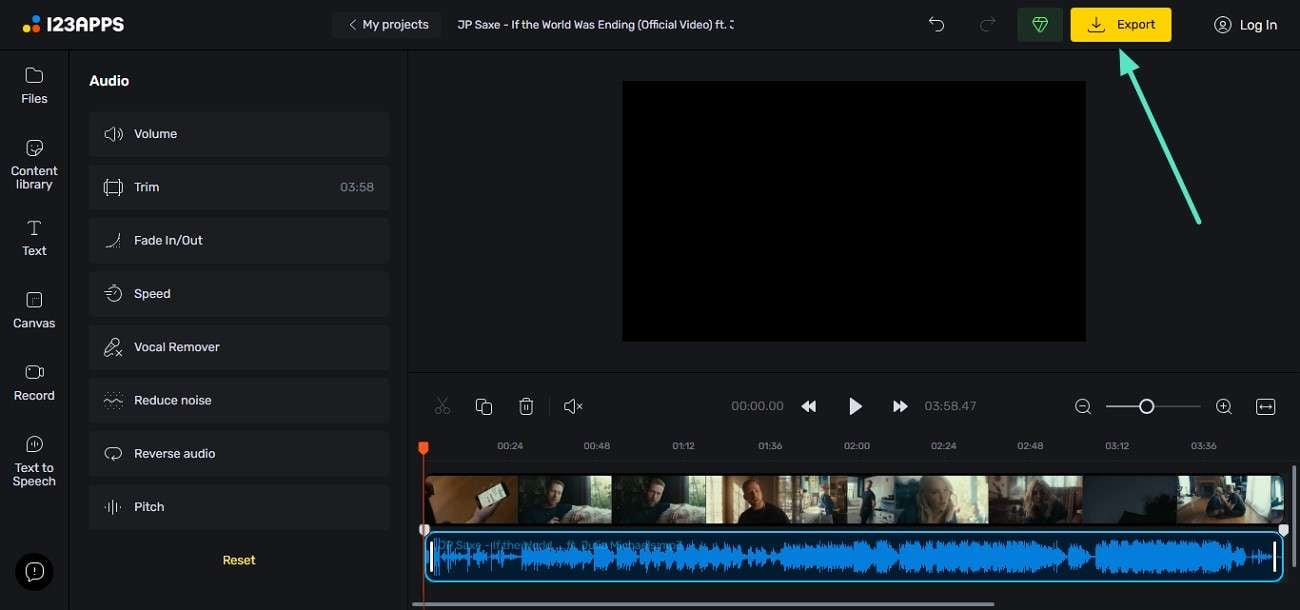Click the current time 00:00.00 display

pyautogui.click(x=757, y=406)
